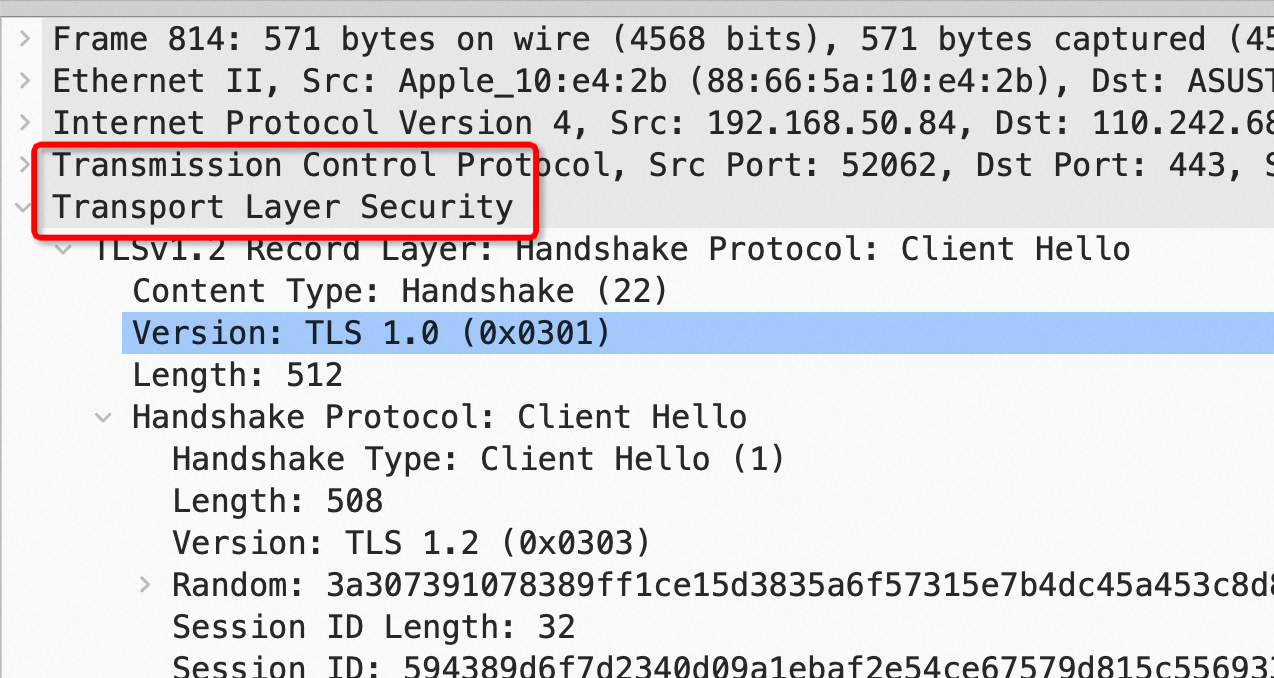This screenshot has width=1274, height=678.
Task: Collapse Handshake Protocol: Client Hello node
Action: tap(104, 417)
